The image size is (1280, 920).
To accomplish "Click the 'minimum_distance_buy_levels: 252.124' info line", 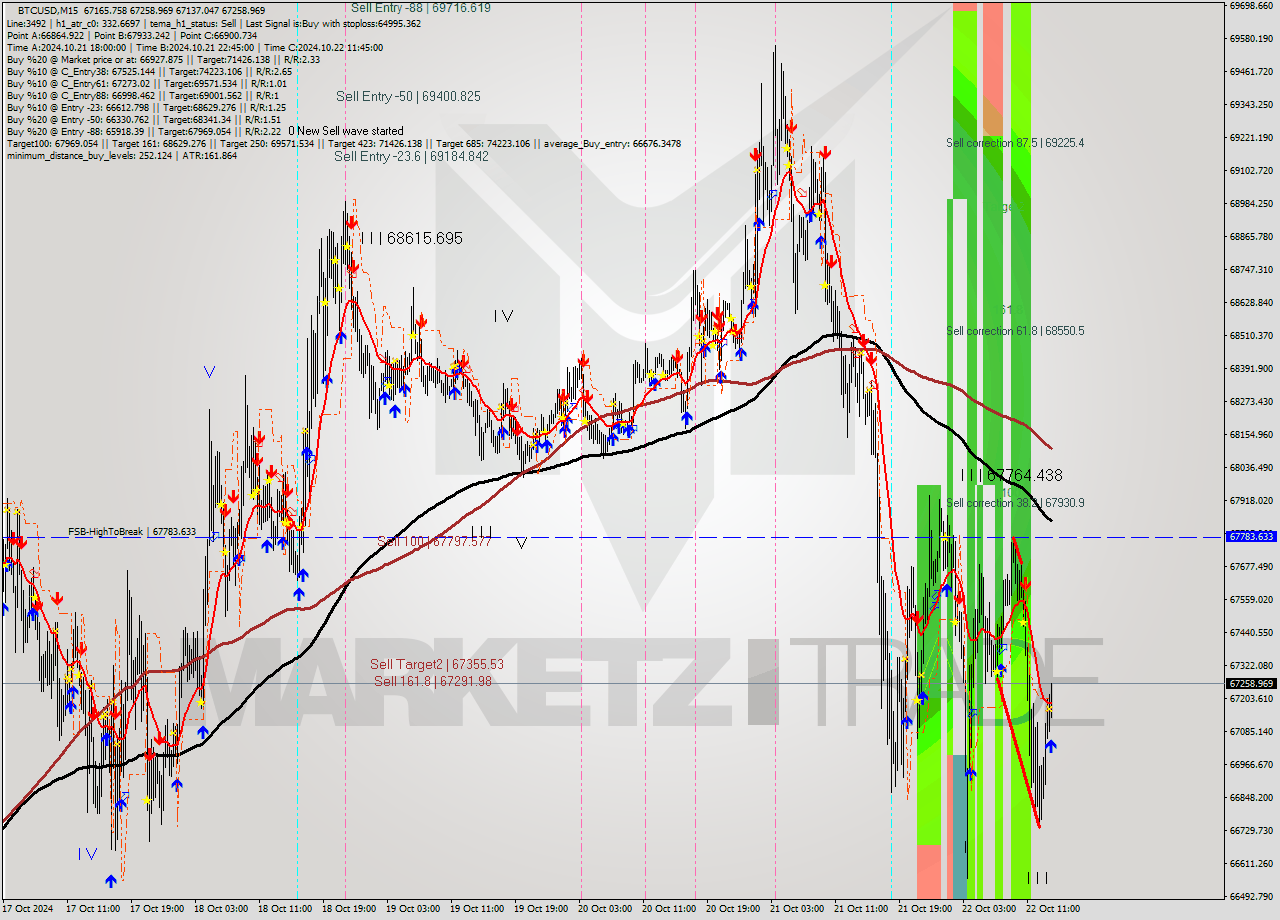I will point(121,155).
